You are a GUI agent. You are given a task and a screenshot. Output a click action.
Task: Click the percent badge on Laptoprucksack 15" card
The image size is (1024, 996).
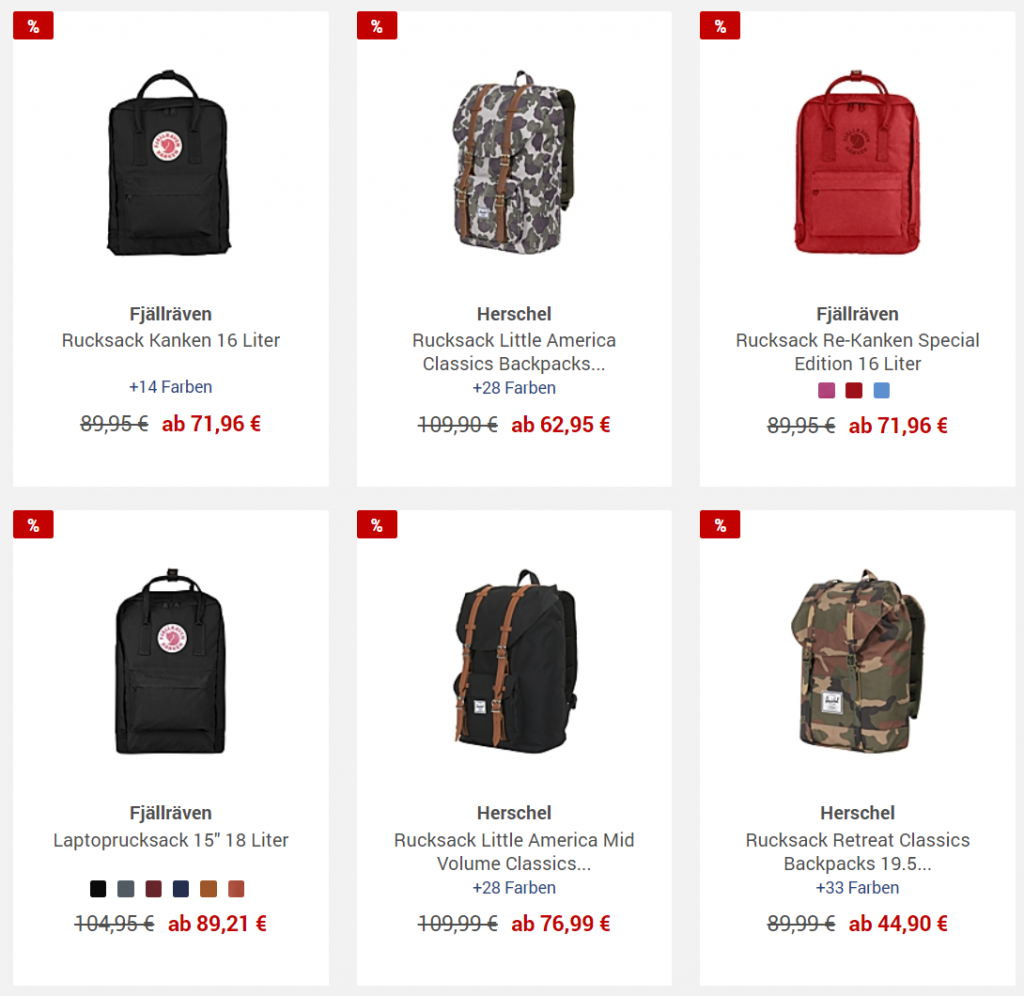33,524
